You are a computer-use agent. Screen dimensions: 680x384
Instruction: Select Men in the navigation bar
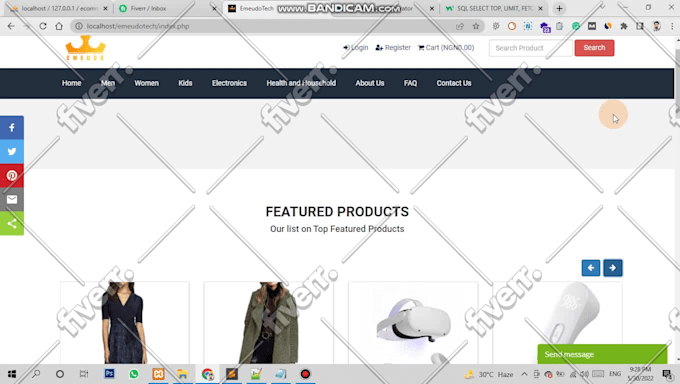click(108, 83)
